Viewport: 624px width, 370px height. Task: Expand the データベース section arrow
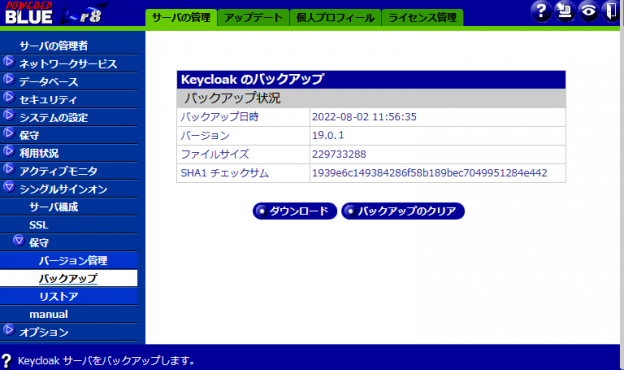pyautogui.click(x=9, y=80)
